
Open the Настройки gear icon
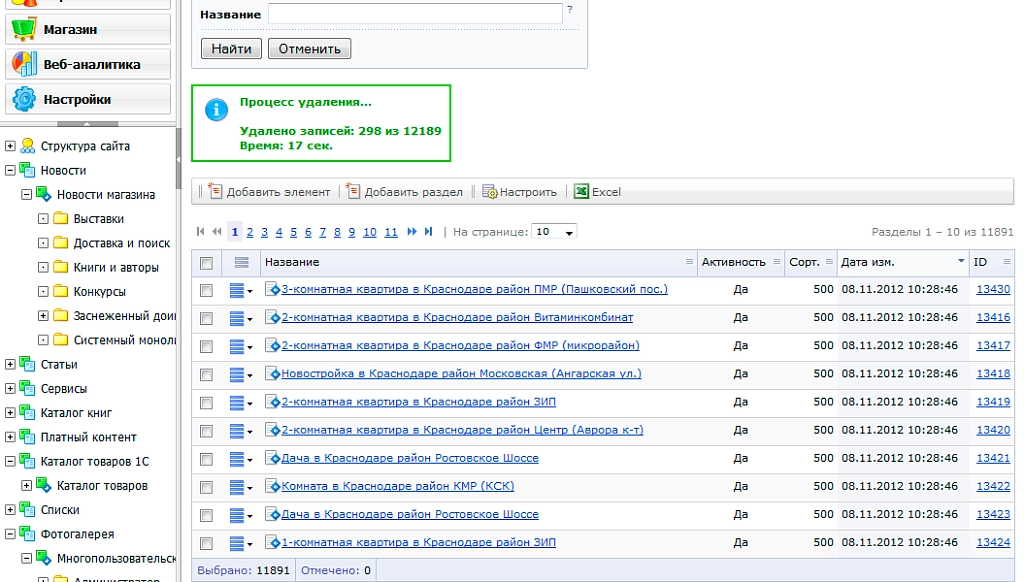[24, 99]
